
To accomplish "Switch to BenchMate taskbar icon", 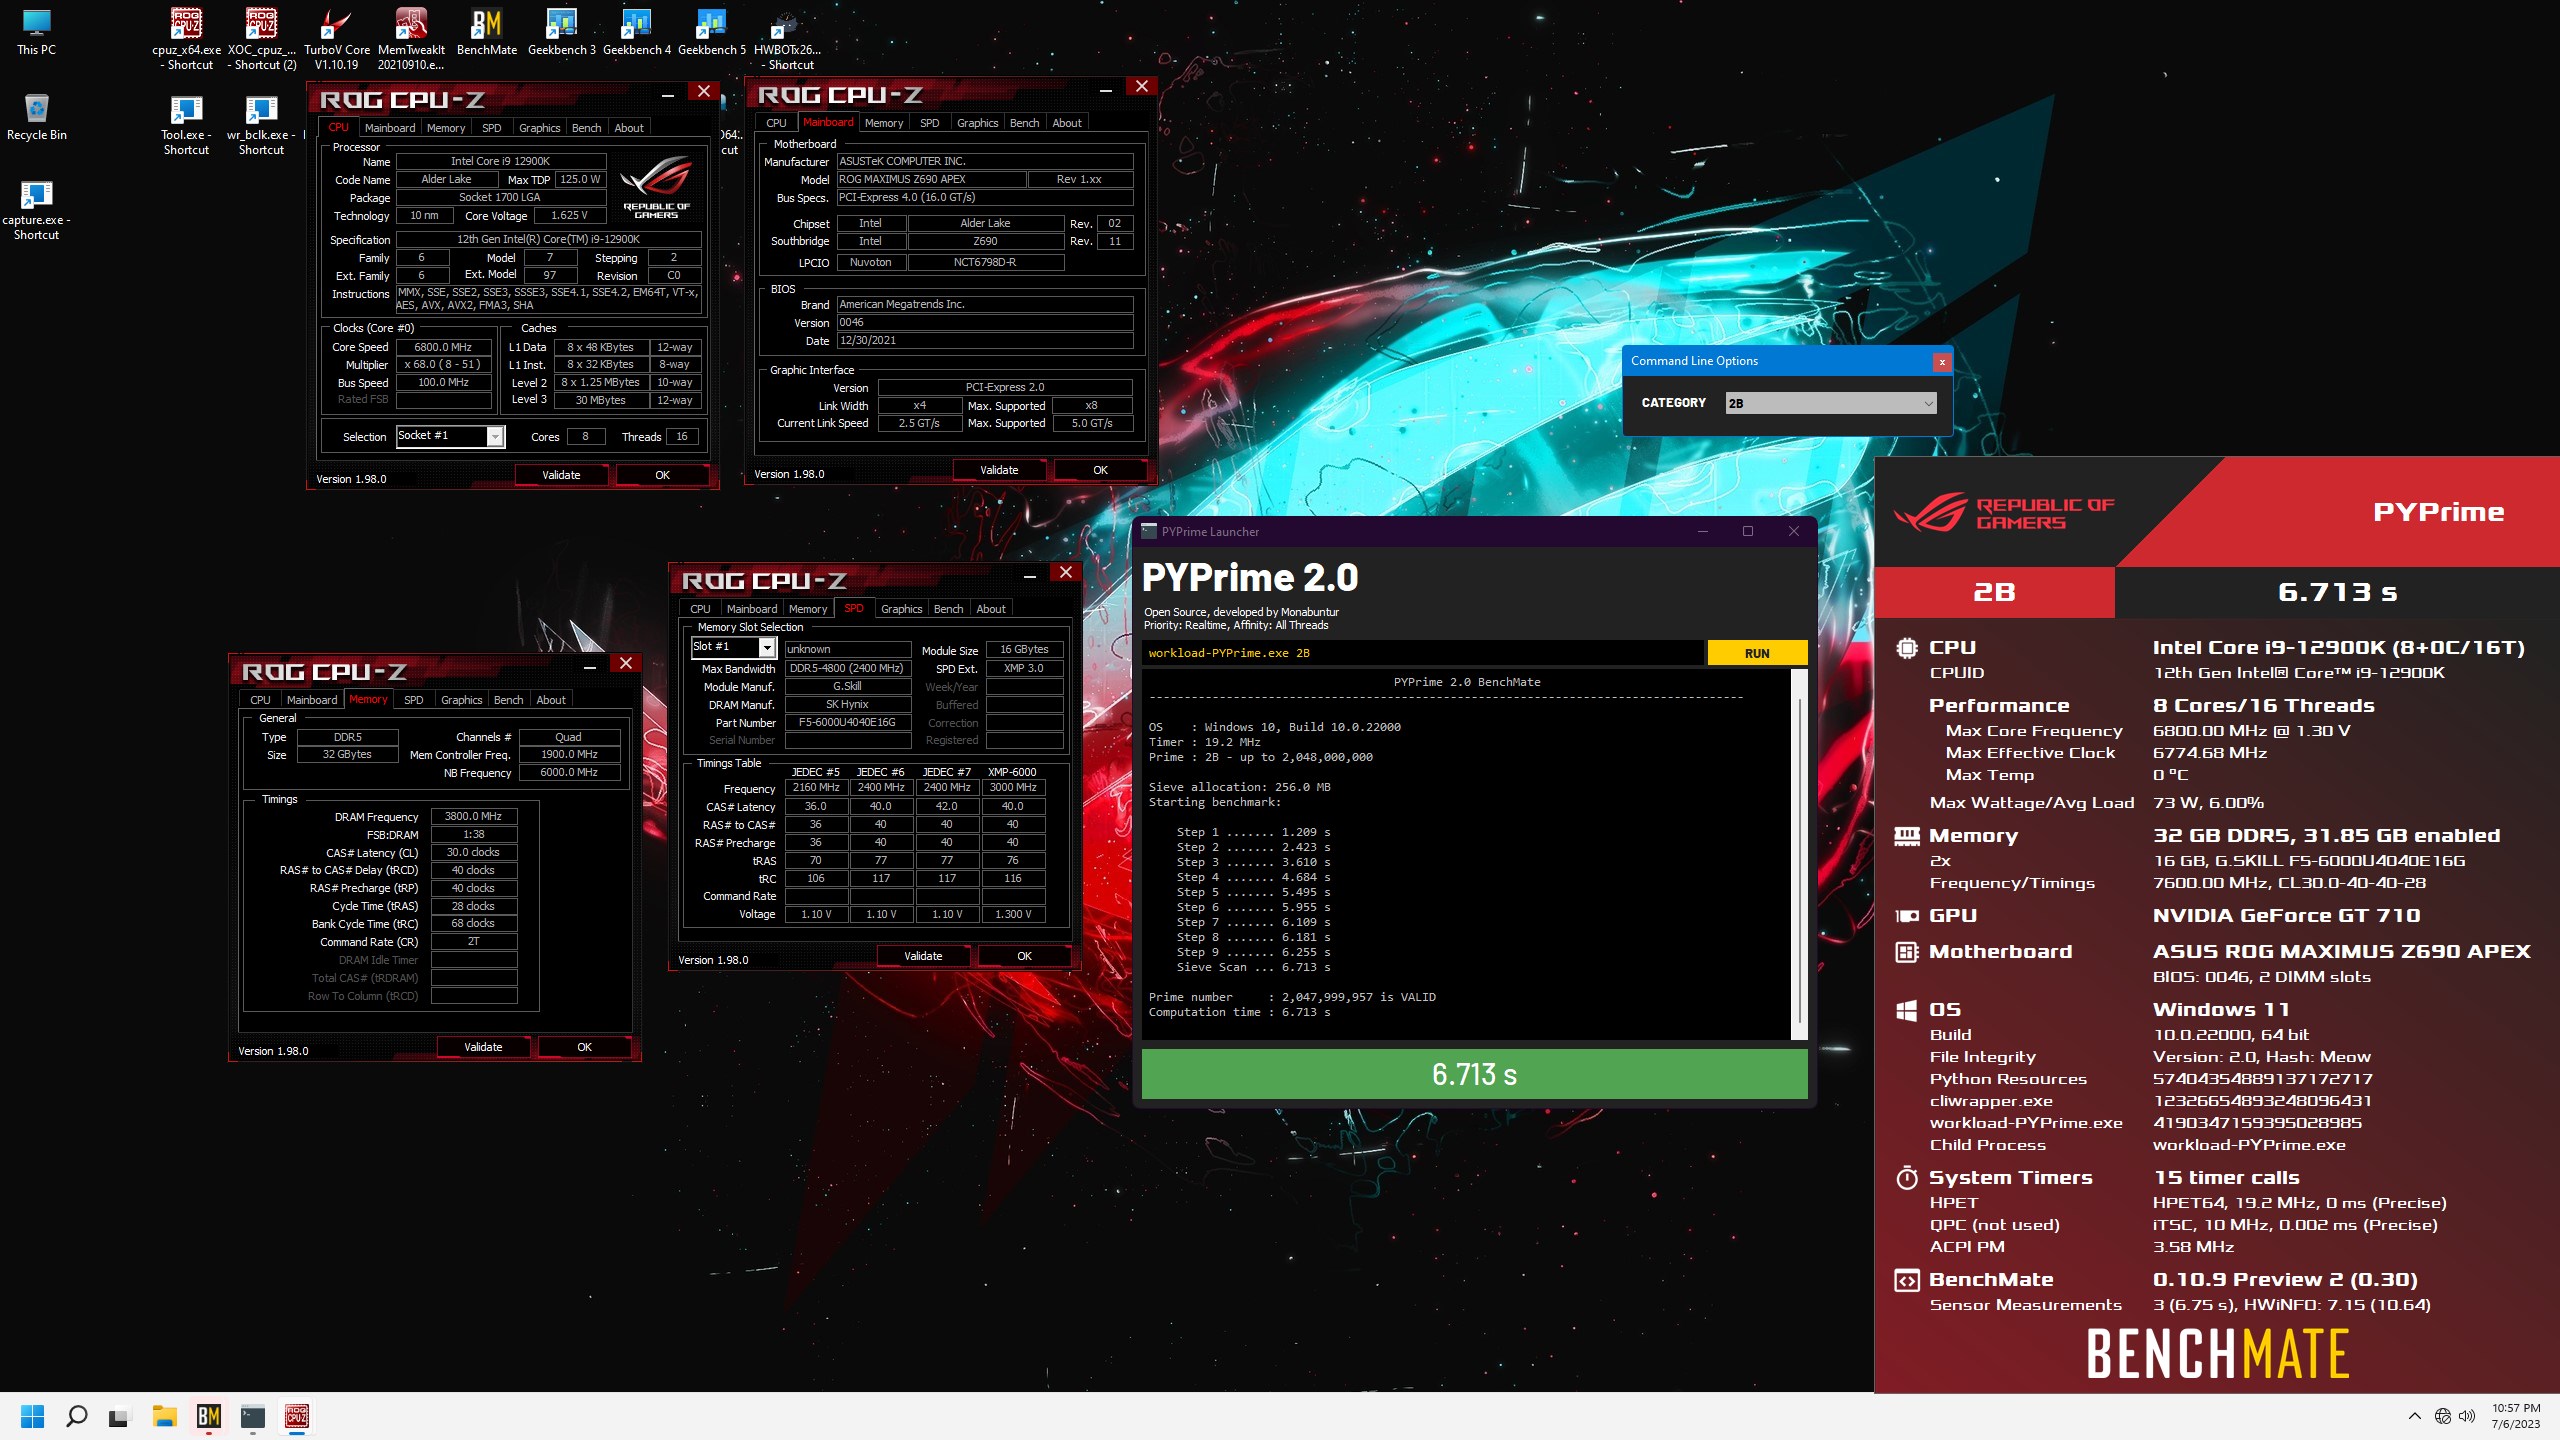I will (208, 1416).
